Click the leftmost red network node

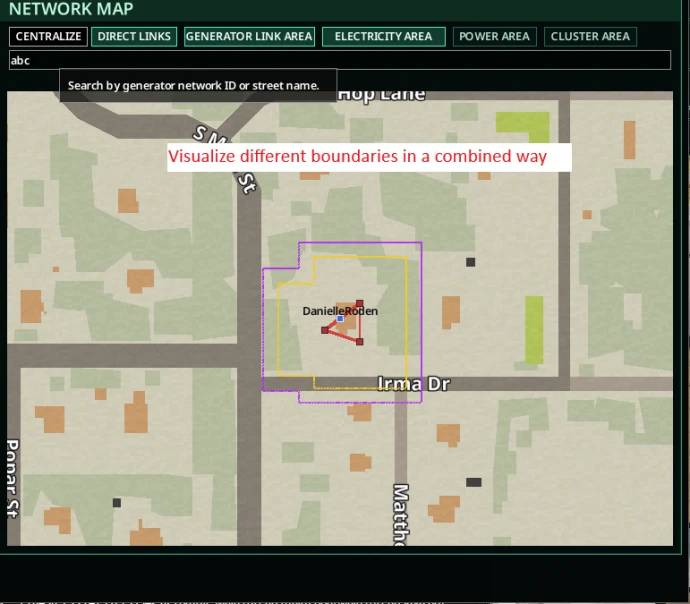pyautogui.click(x=324, y=330)
